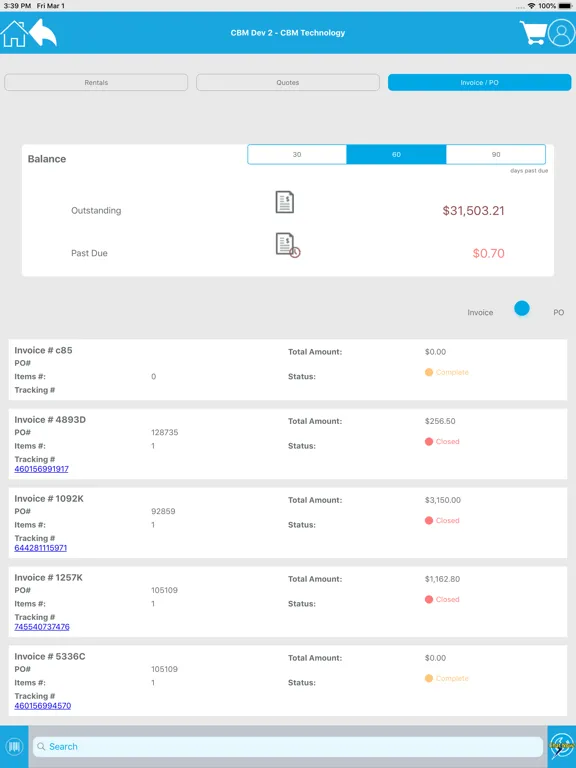The width and height of the screenshot is (576, 768).
Task: Select the Invoice / PO tab
Action: [480, 82]
